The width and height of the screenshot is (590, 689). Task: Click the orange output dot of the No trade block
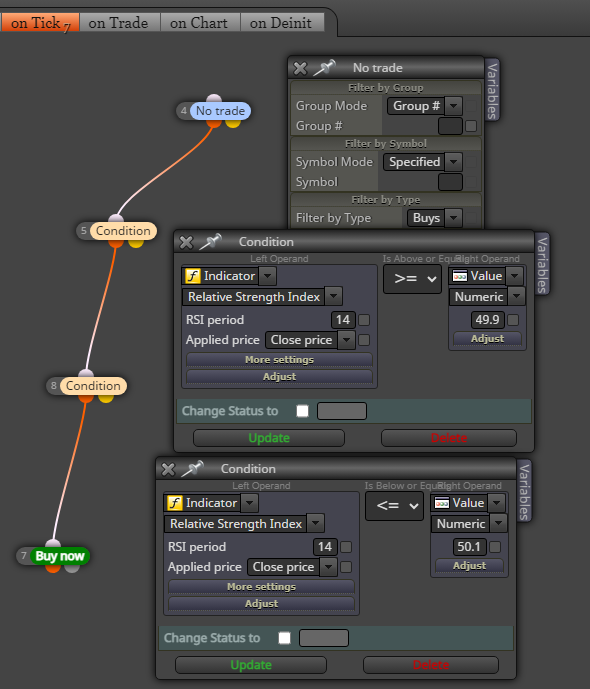(x=214, y=123)
